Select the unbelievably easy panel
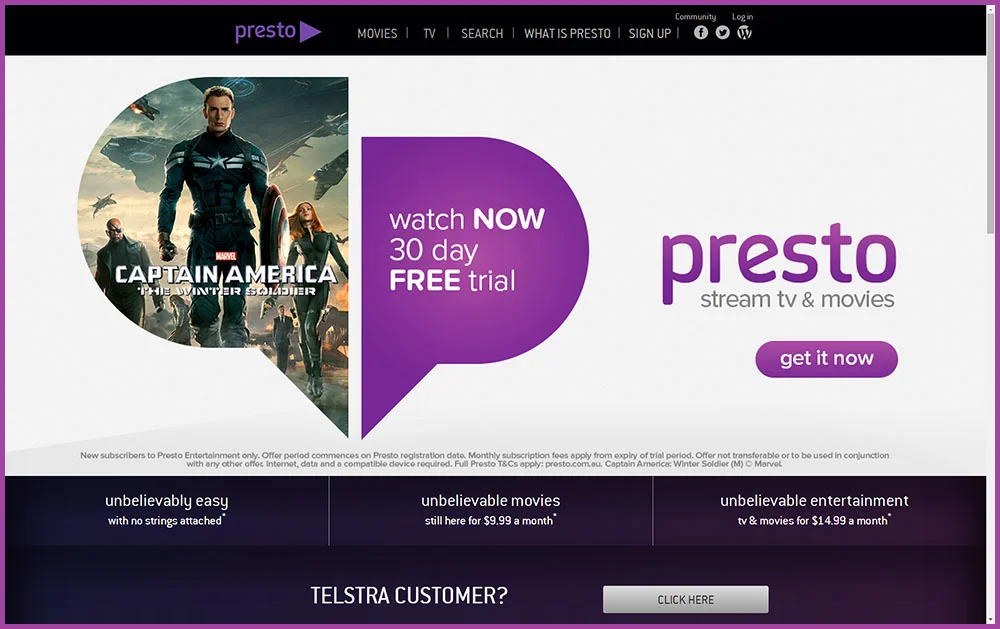This screenshot has width=1000, height=629. 166,510
